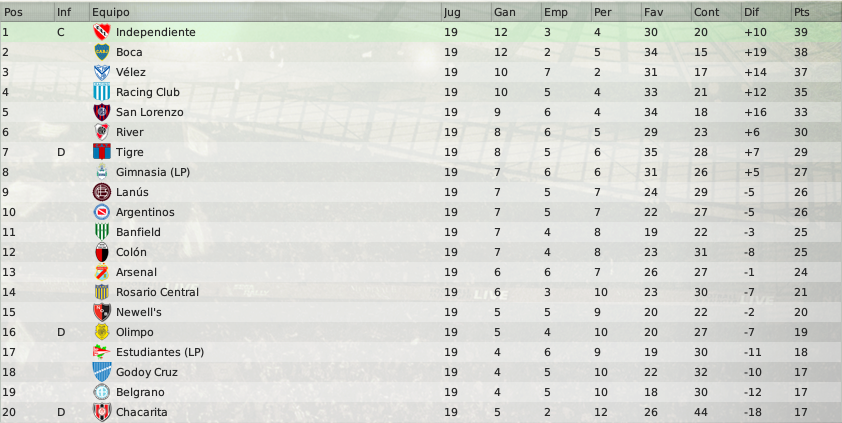
Task: Sort table by Pts column header
Action: [816, 12]
